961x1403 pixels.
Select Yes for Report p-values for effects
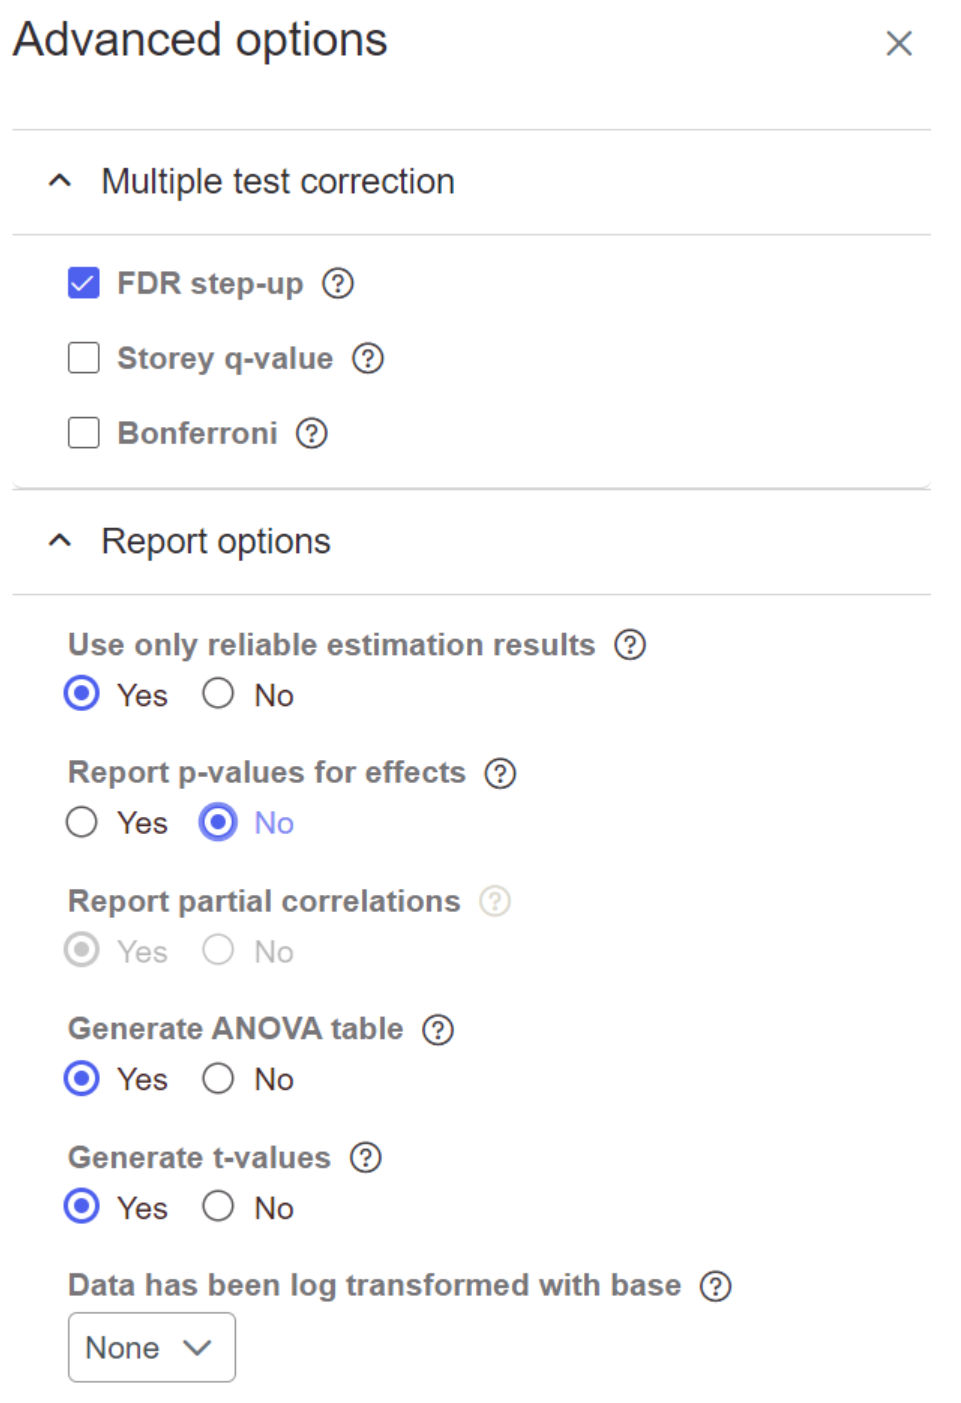click(x=82, y=823)
